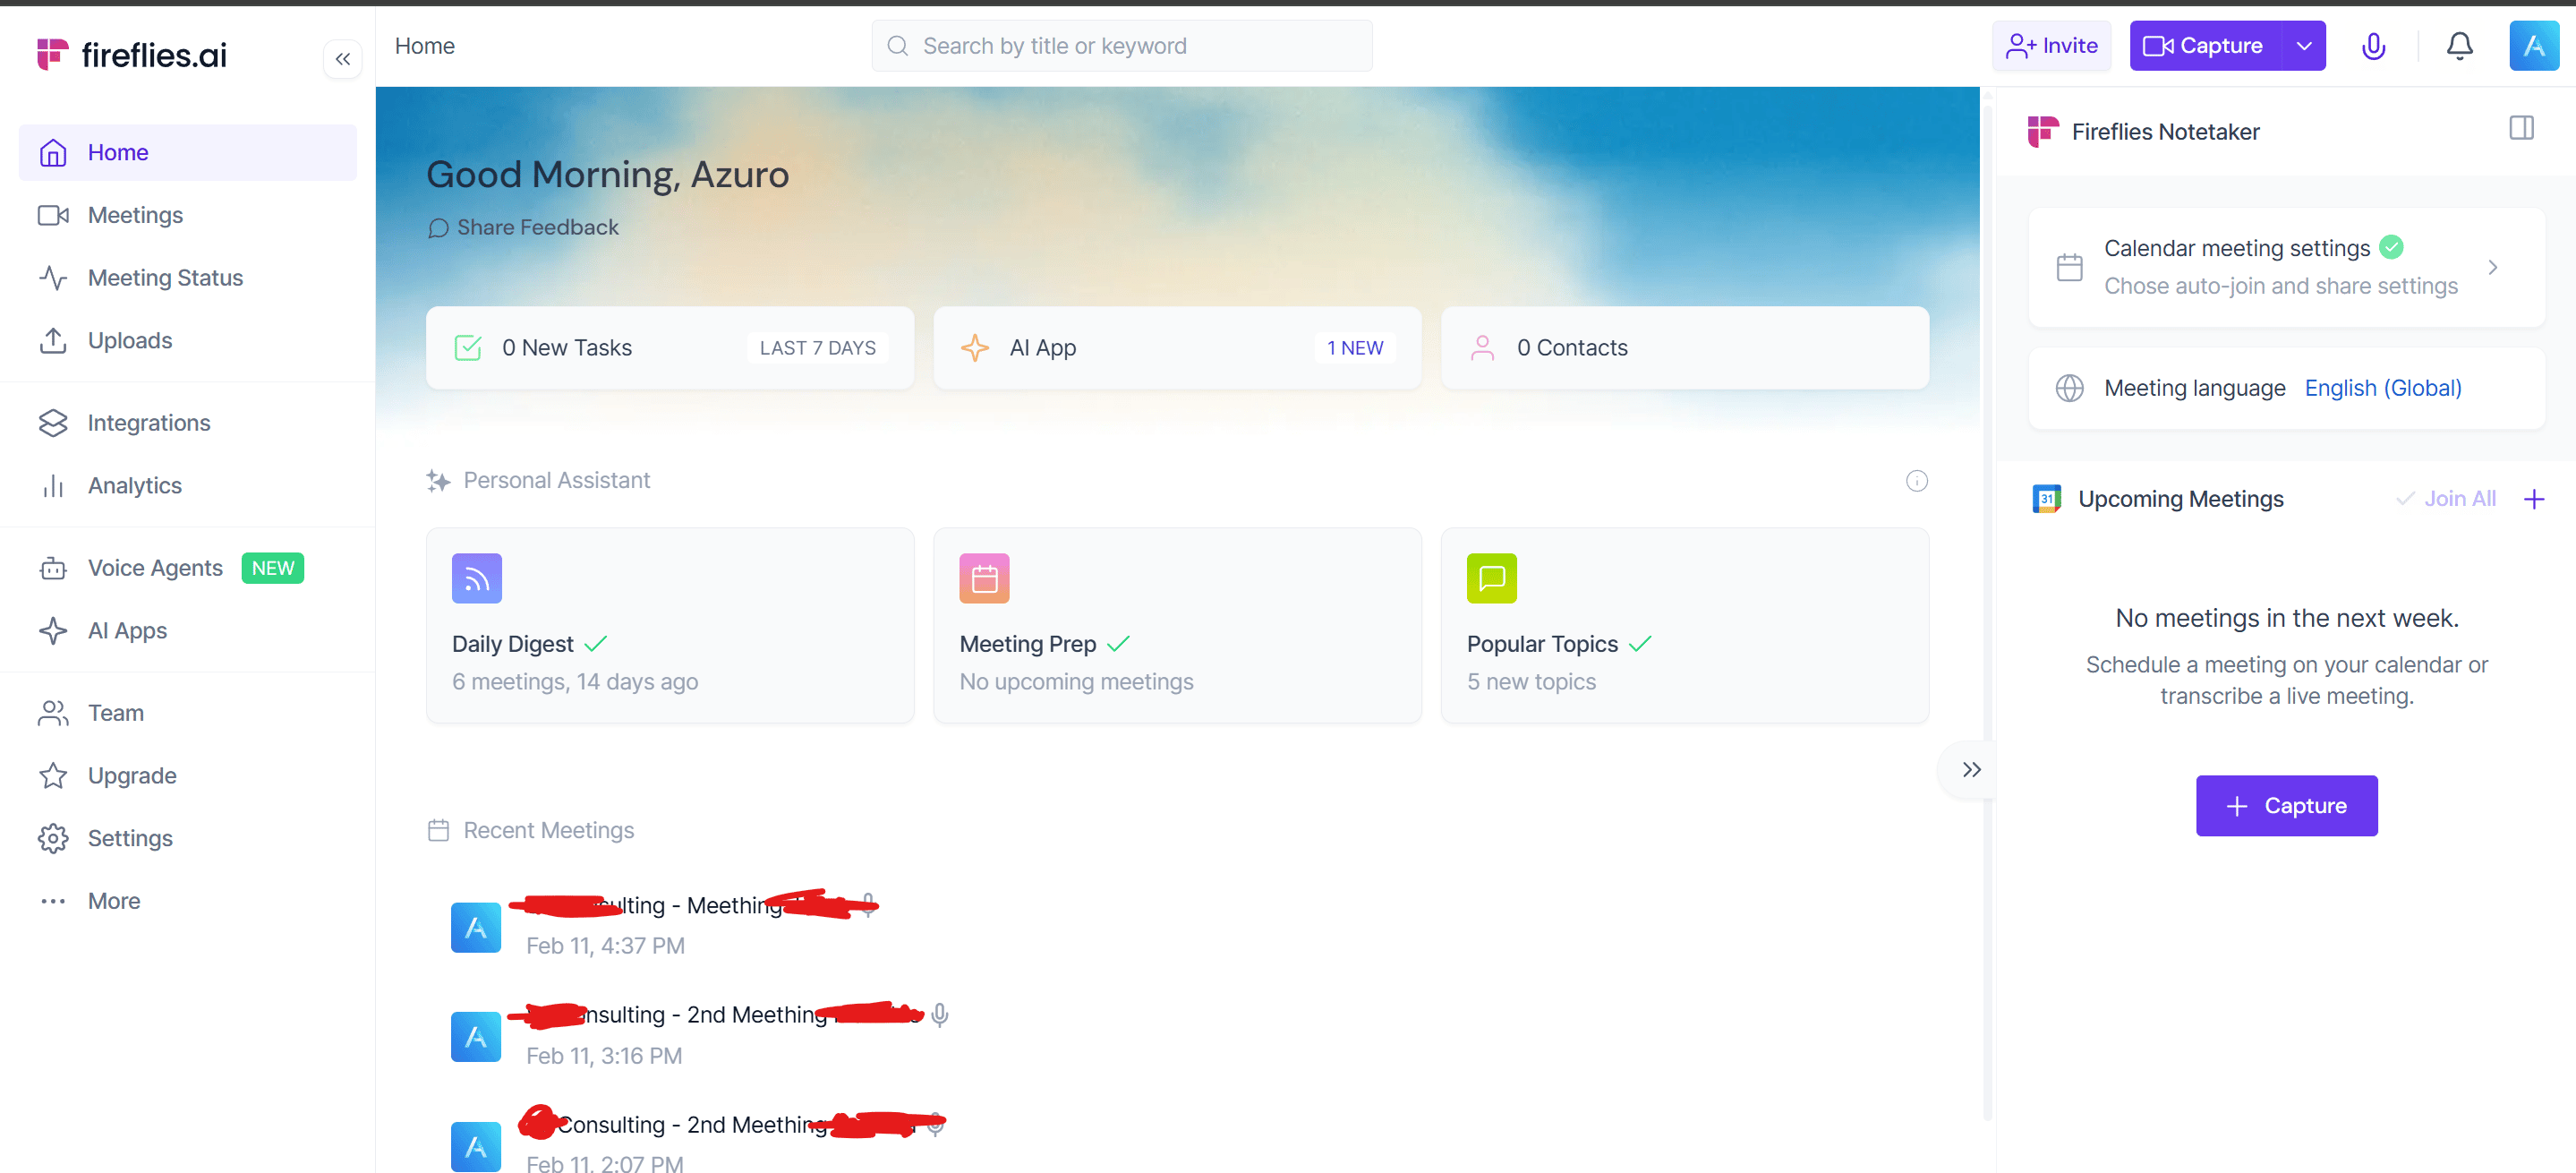Collapse the left sidebar with double chevron
Image resolution: width=2576 pixels, height=1173 pixels.
(x=343, y=59)
